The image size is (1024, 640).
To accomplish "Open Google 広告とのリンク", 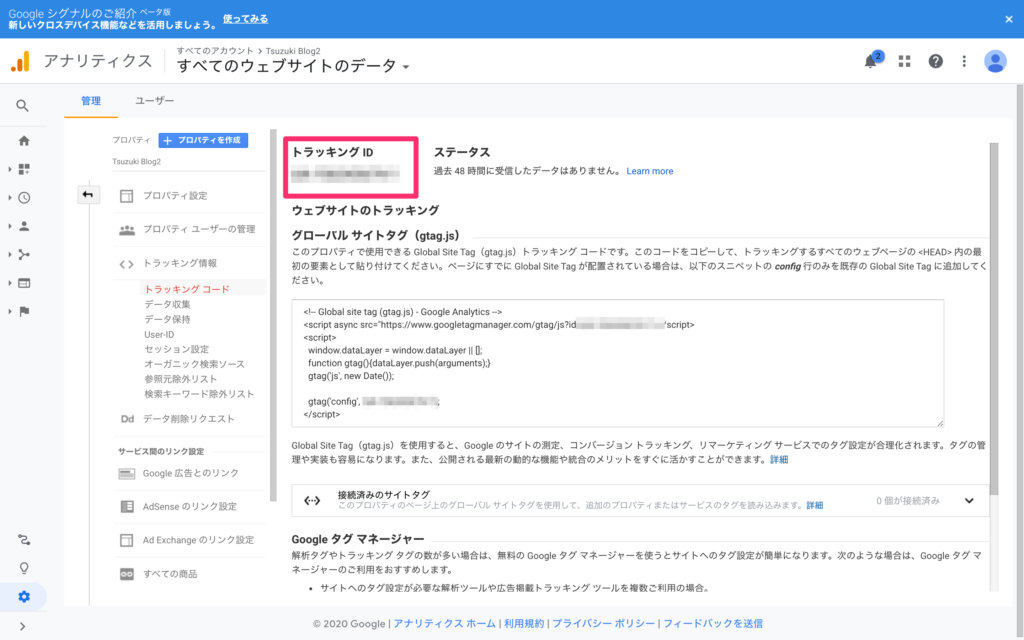I will [x=189, y=473].
